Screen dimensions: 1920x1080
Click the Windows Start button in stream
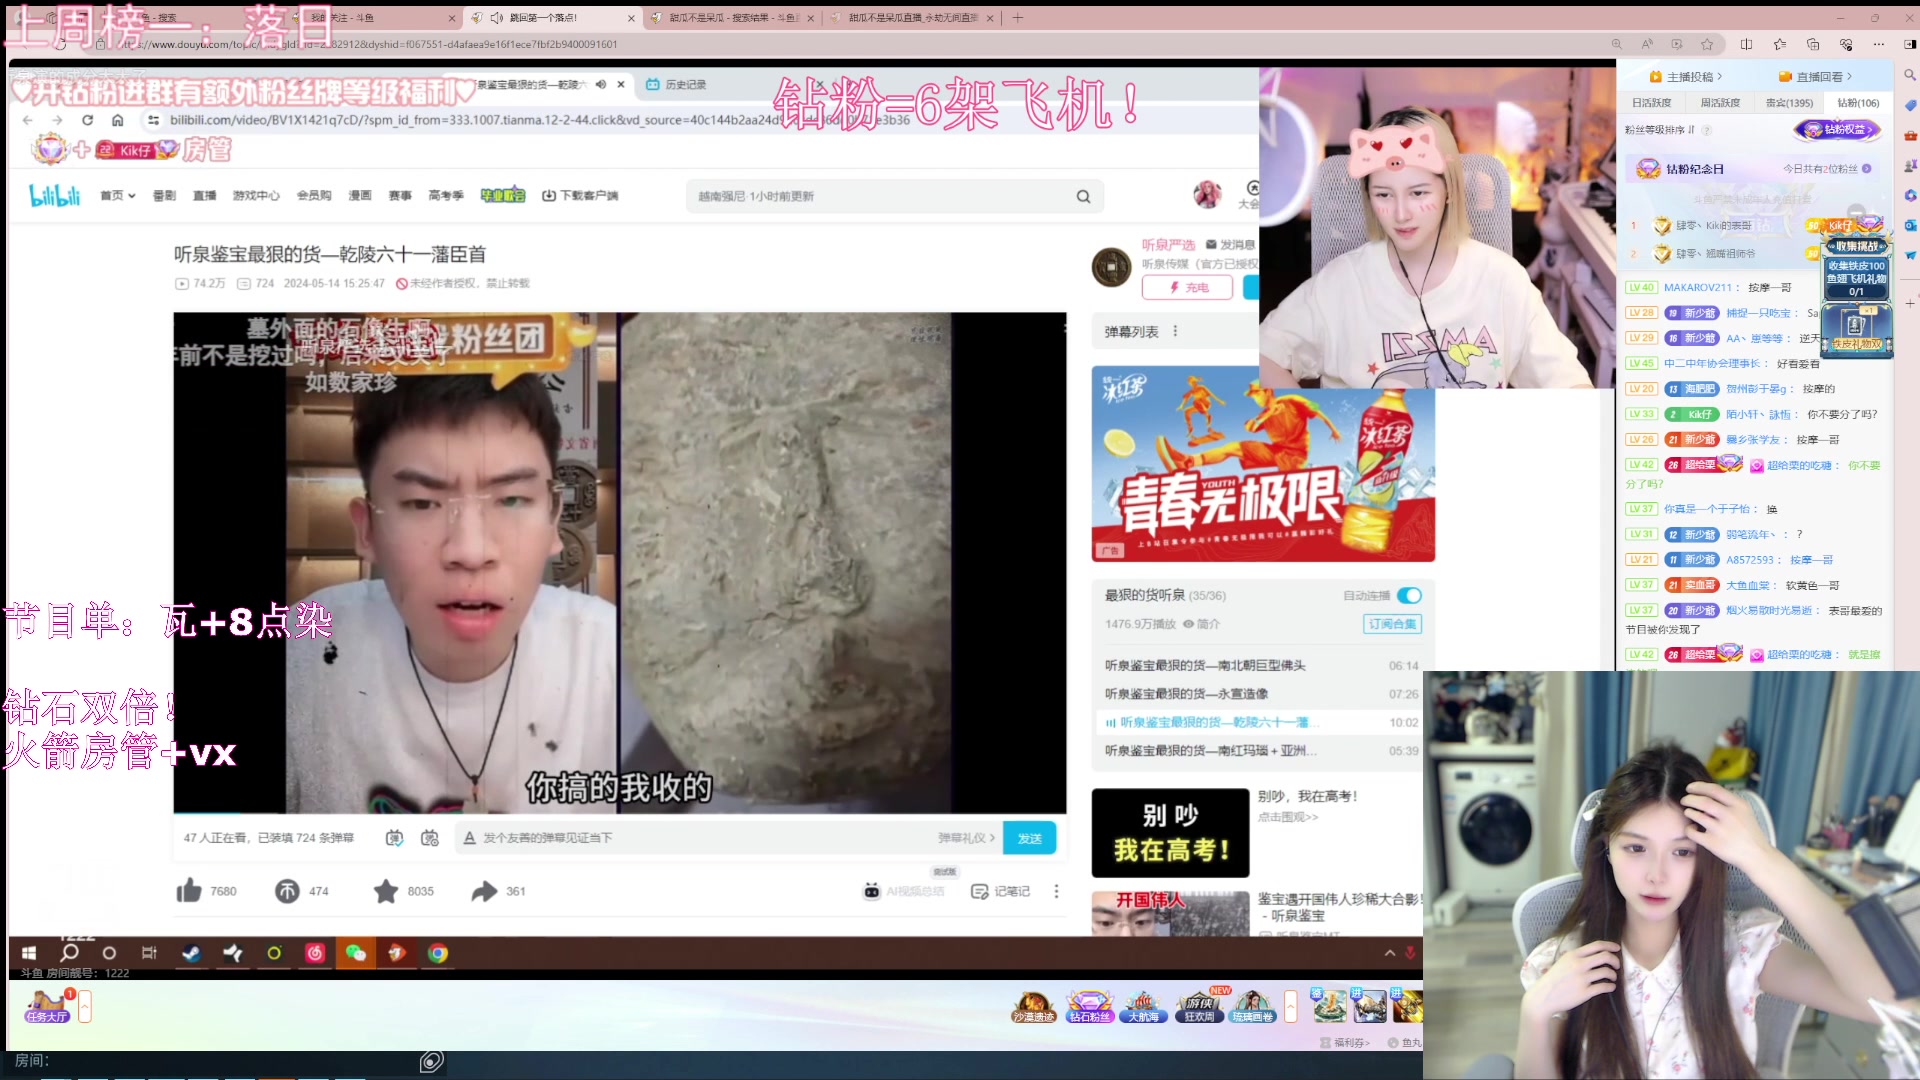pyautogui.click(x=29, y=953)
